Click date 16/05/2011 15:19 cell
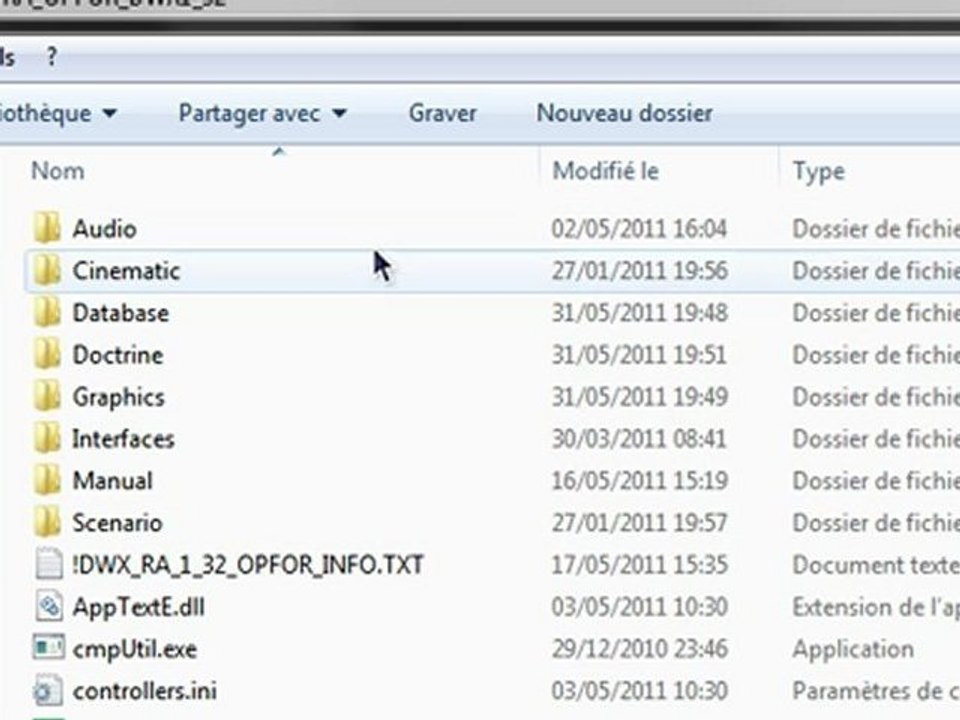Screen dimensions: 960x720 click(640, 481)
